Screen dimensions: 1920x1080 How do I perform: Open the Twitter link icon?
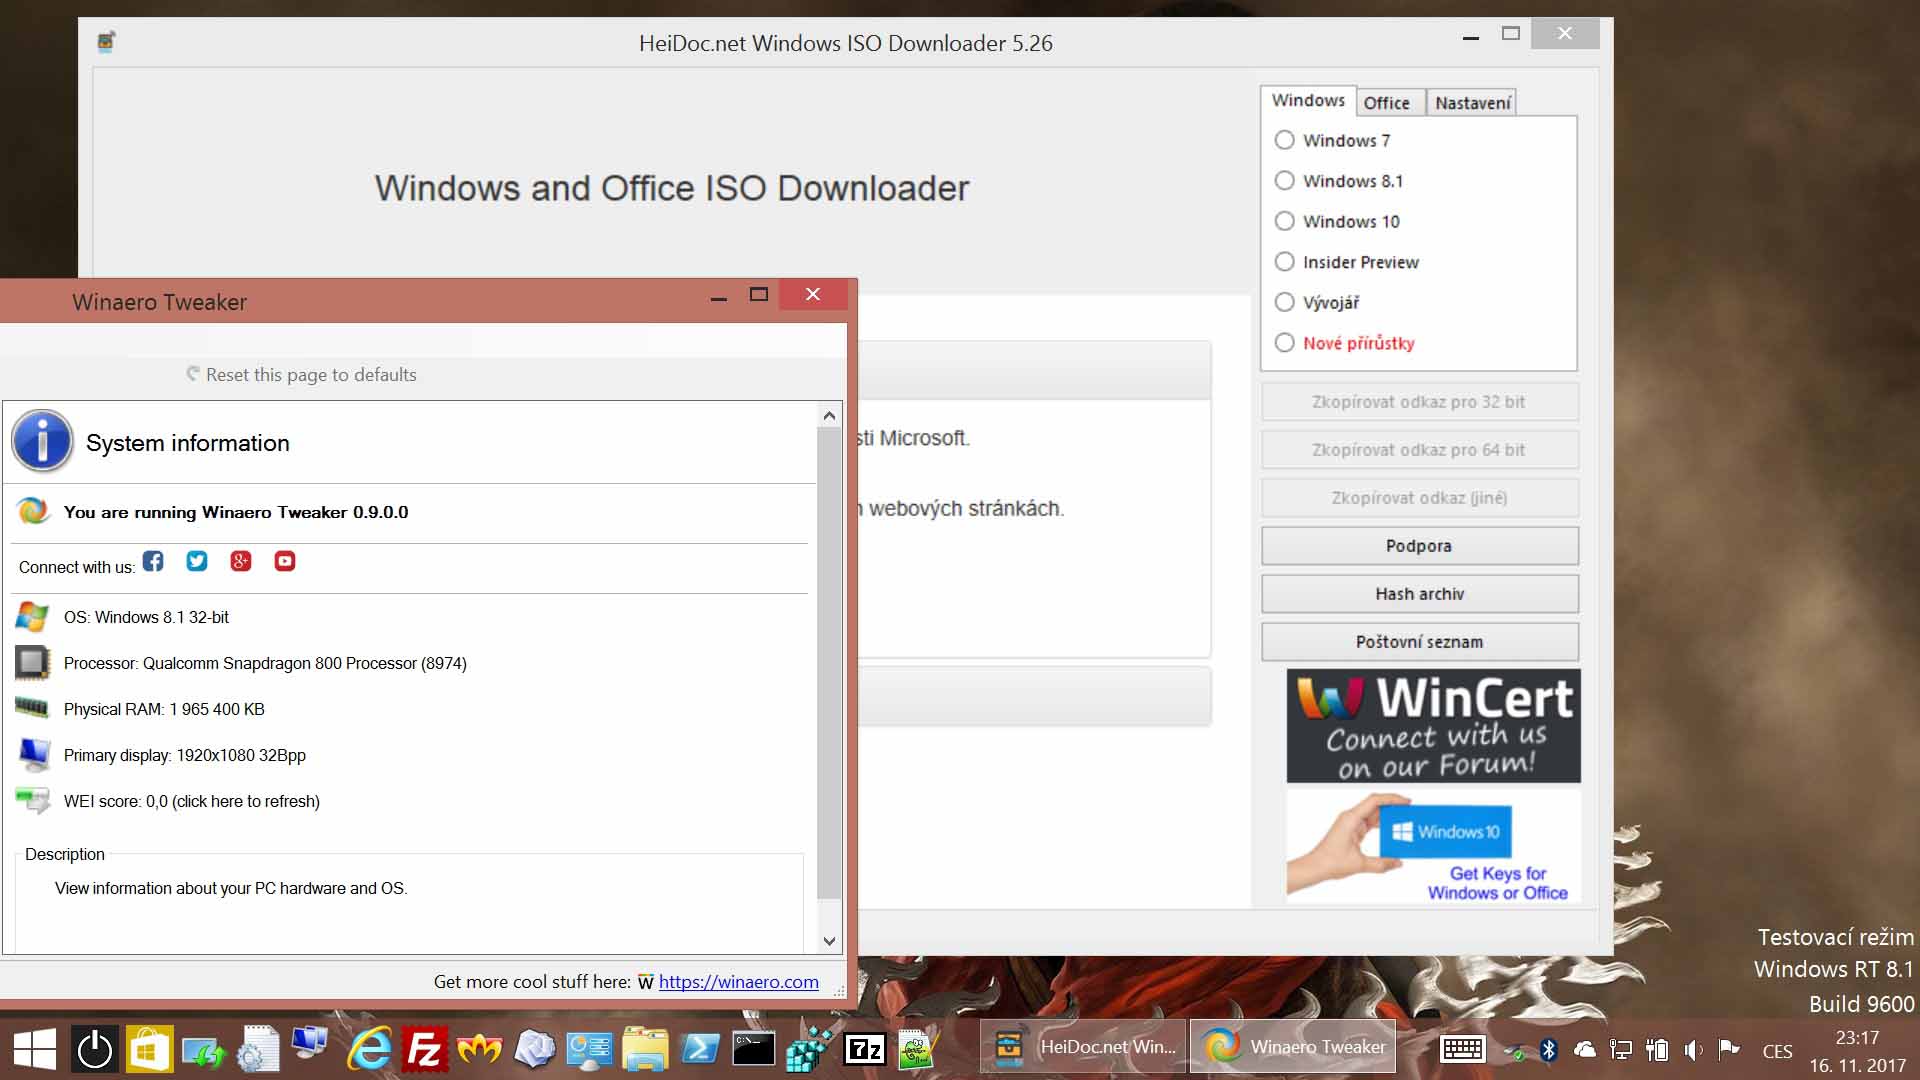pos(197,561)
